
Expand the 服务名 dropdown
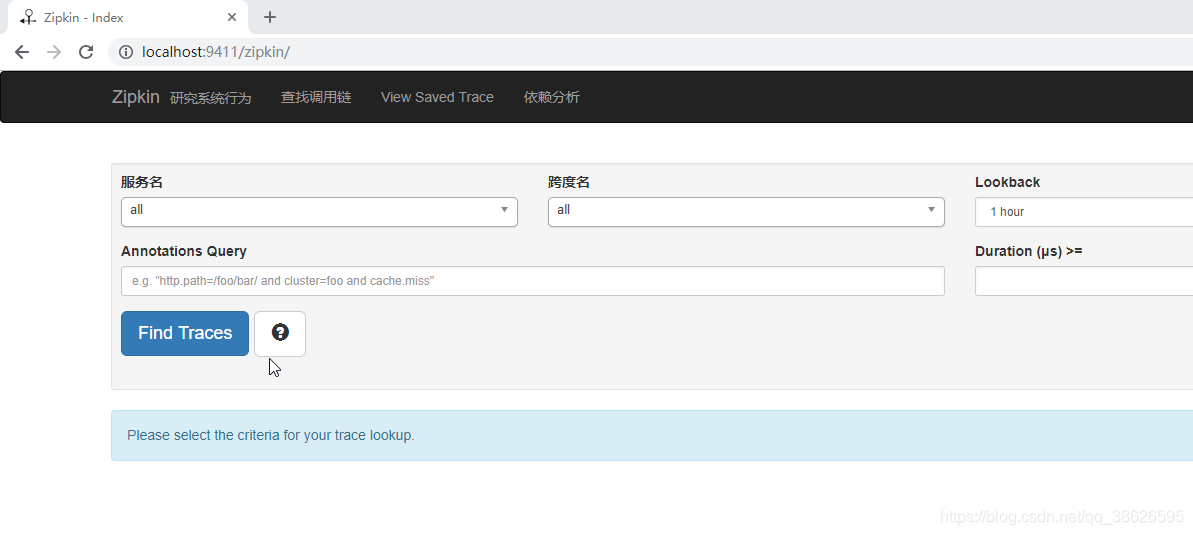320,212
